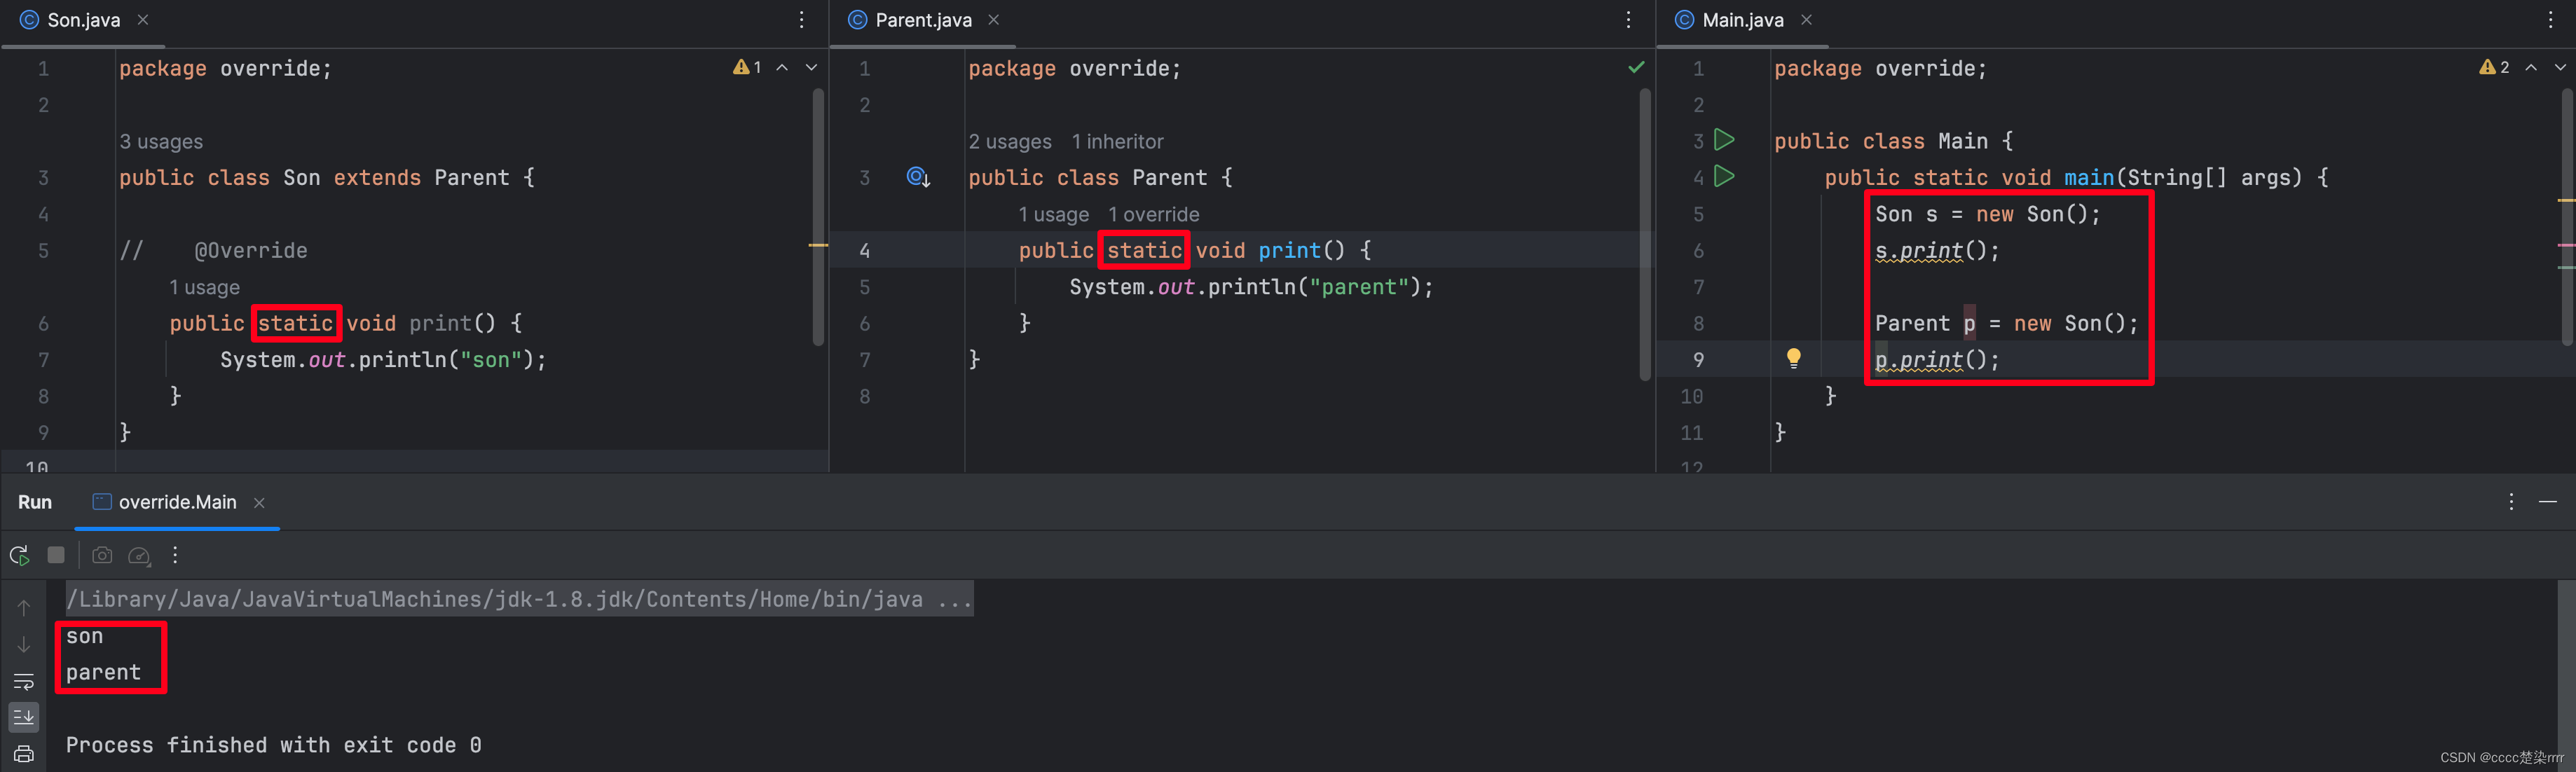Click the 'static' keyword in Son.java

click(295, 323)
